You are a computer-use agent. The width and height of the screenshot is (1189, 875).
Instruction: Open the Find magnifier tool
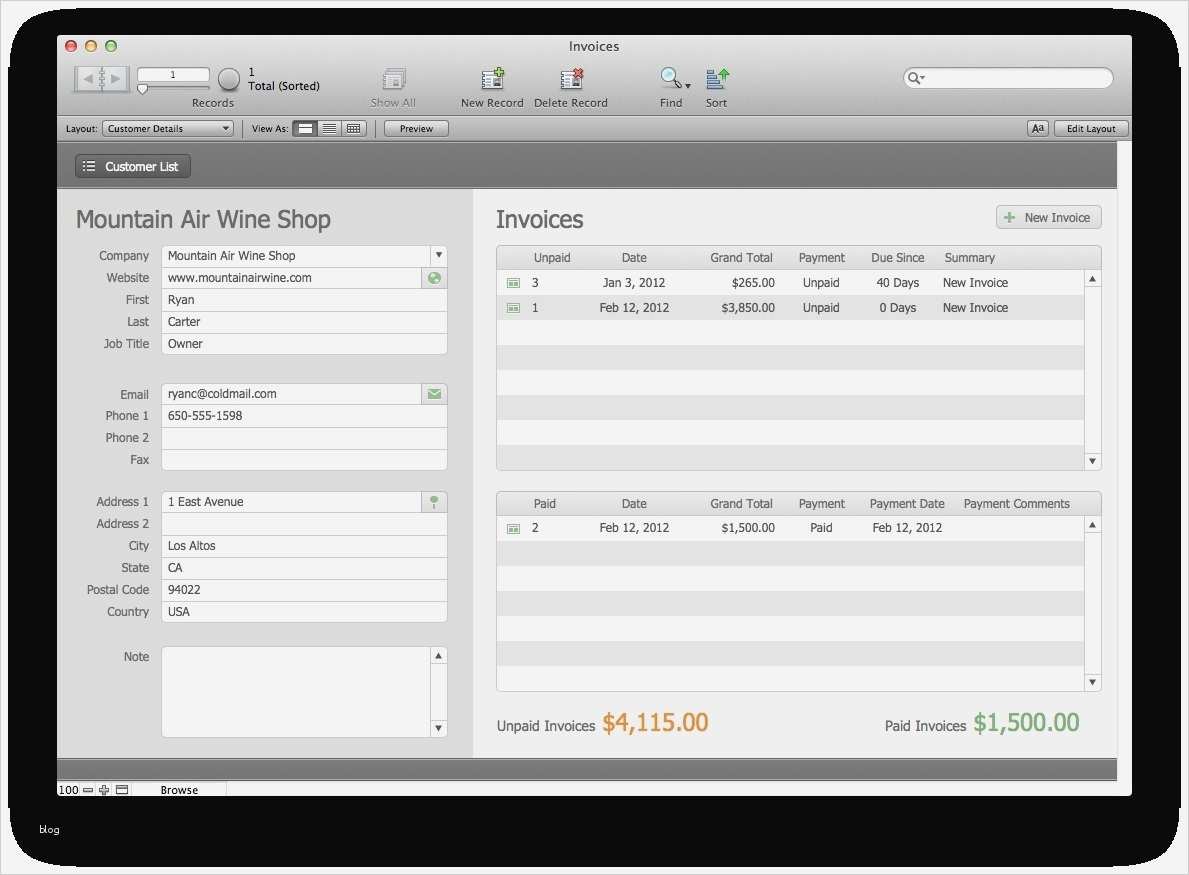coord(670,77)
